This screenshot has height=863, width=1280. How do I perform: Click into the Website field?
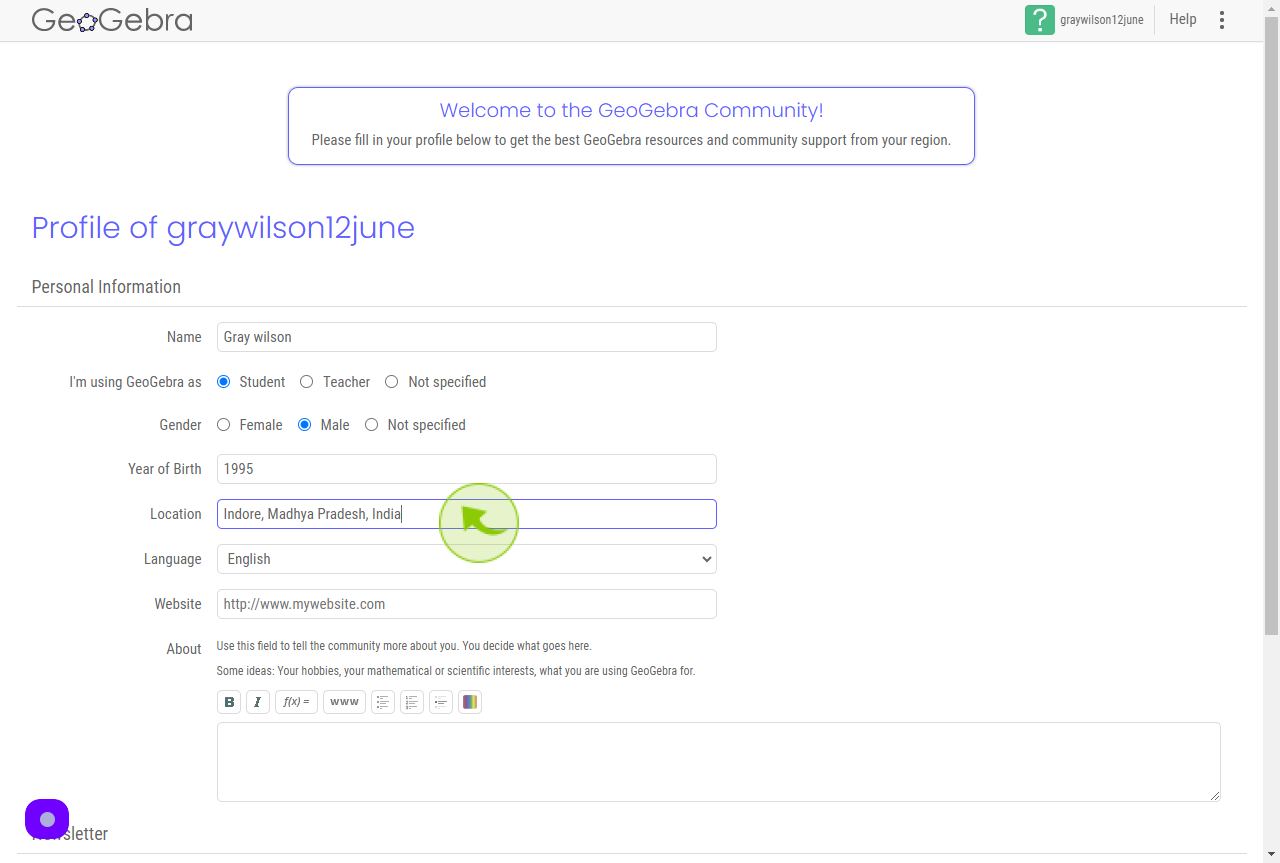[x=467, y=604]
